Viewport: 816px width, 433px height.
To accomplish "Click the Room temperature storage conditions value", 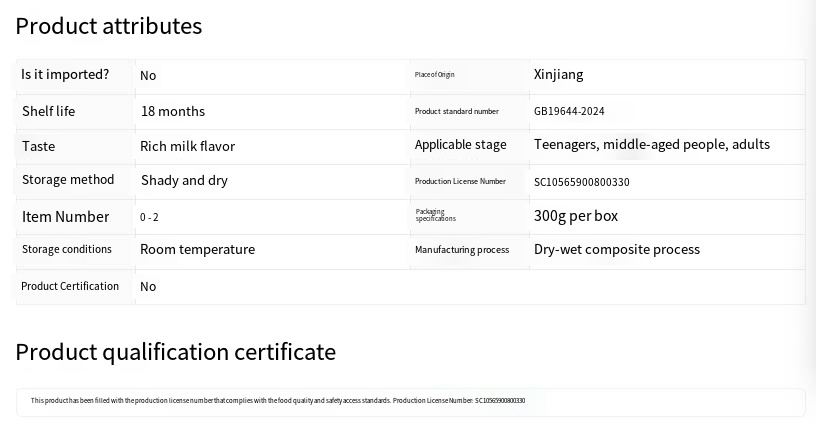I will [197, 250].
